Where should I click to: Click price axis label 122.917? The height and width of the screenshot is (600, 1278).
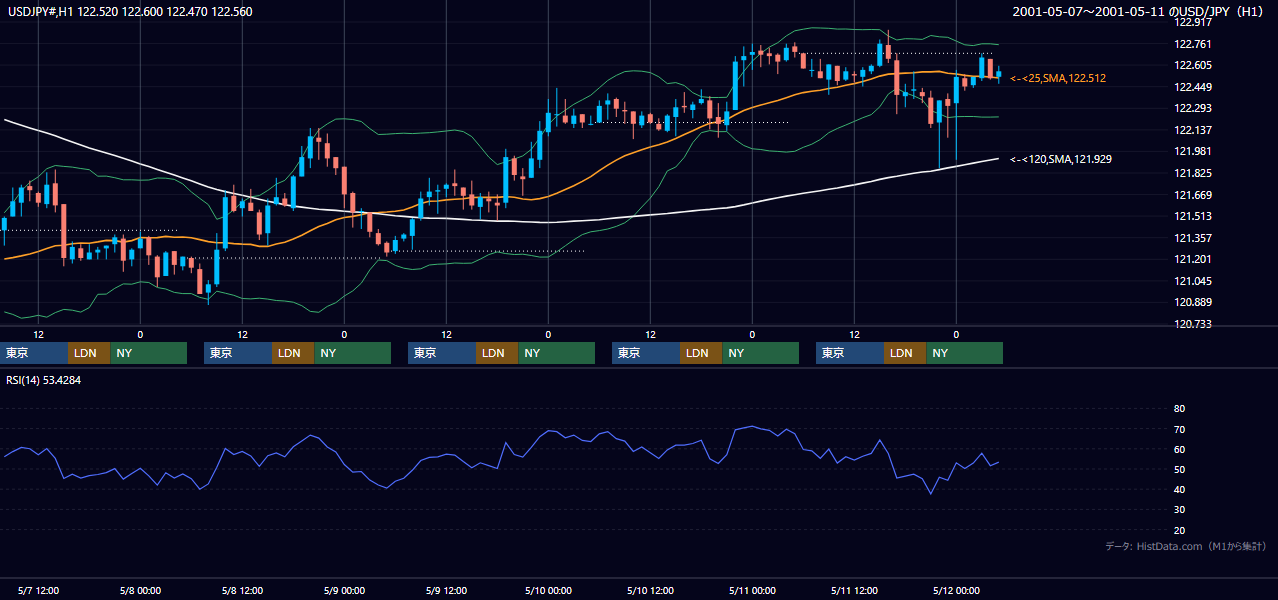tap(1194, 22)
